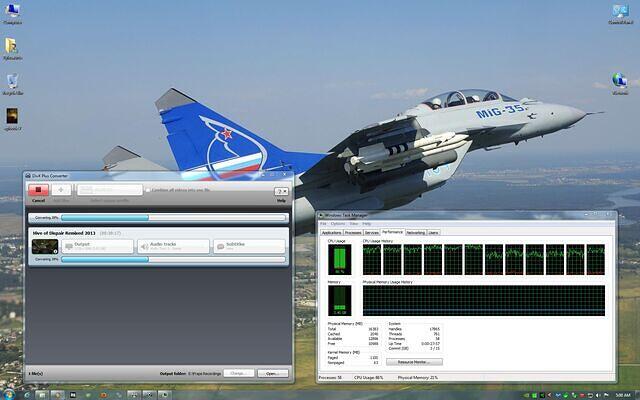Open the folder icon on the desktop

[x=13, y=48]
